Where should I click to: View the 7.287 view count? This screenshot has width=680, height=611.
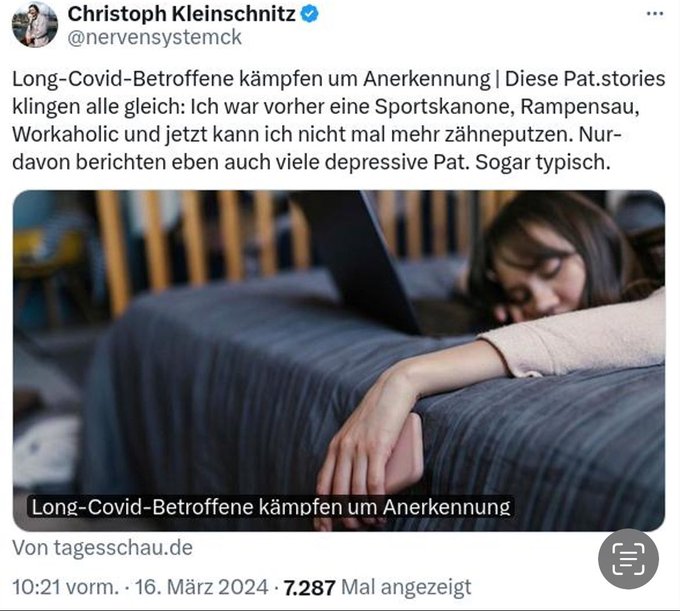309,588
